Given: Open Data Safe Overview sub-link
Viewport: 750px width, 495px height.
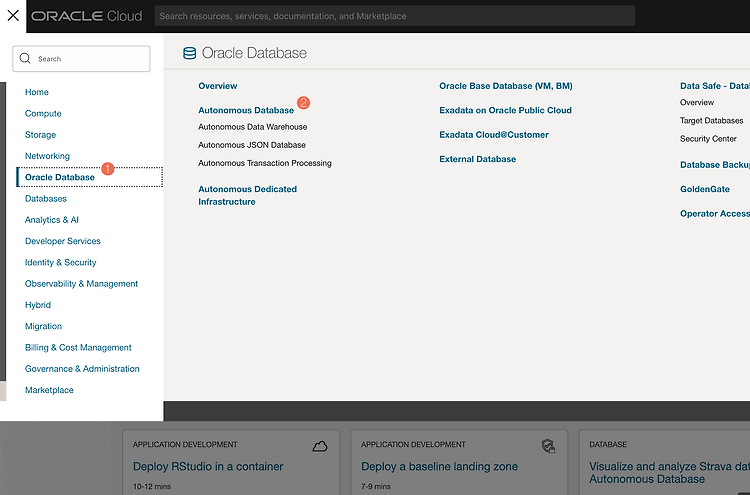Looking at the screenshot, I should point(697,102).
